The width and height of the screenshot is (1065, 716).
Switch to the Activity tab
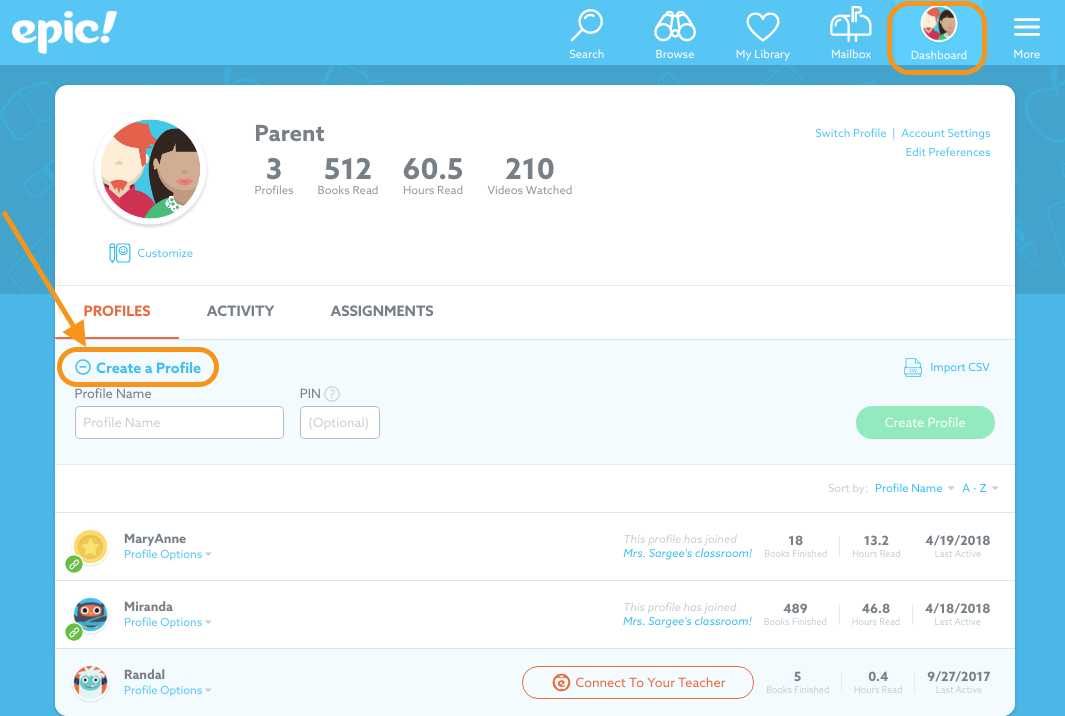coord(240,311)
